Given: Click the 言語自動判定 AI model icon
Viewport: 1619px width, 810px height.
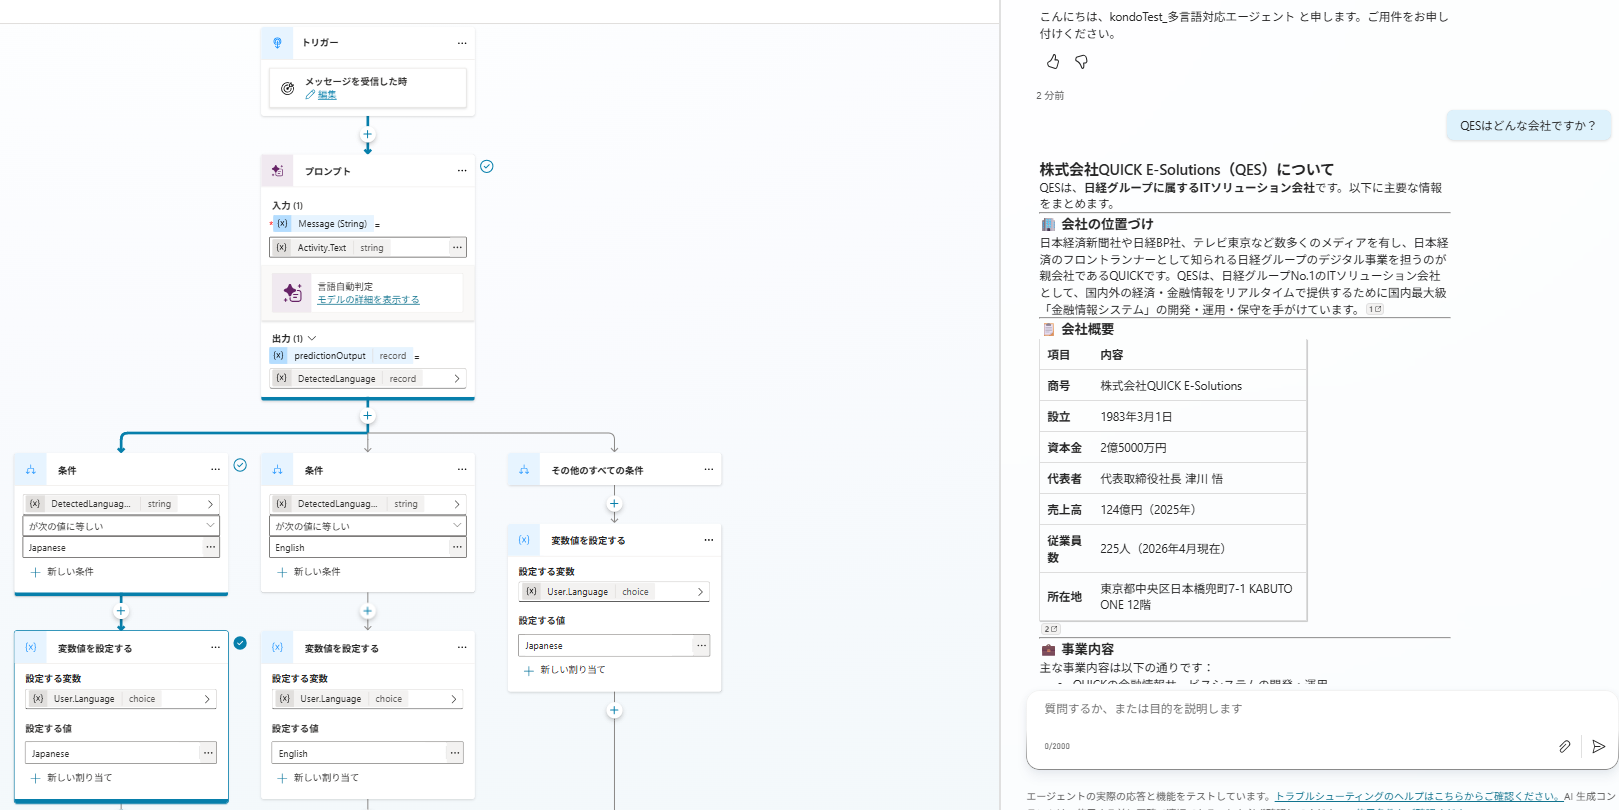Looking at the screenshot, I should (292, 293).
